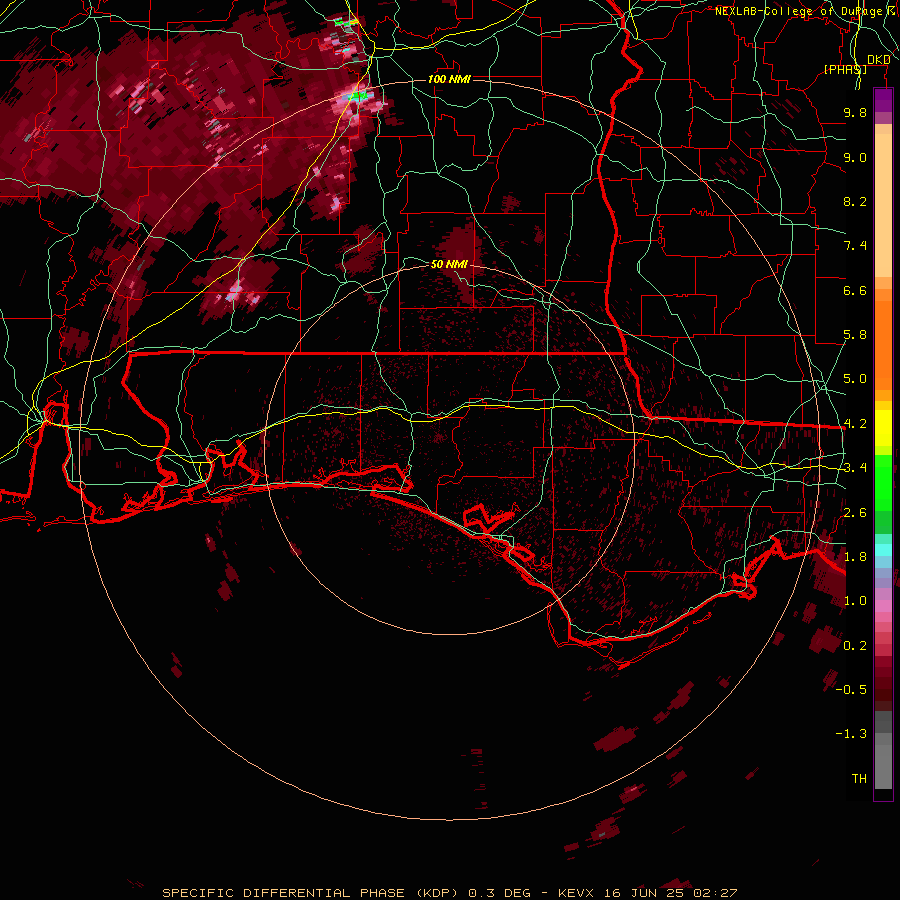Screen dimensions: 900x900
Task: Select the 6.6 legend value
Action: [x=855, y=290]
